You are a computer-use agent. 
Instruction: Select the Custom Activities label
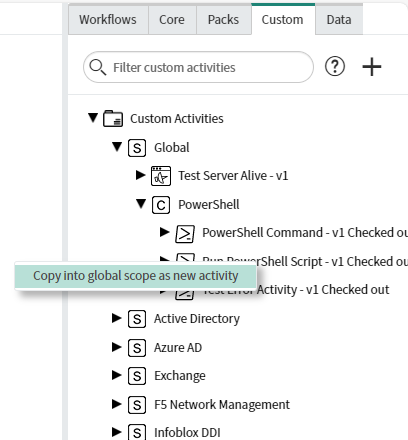(x=177, y=118)
